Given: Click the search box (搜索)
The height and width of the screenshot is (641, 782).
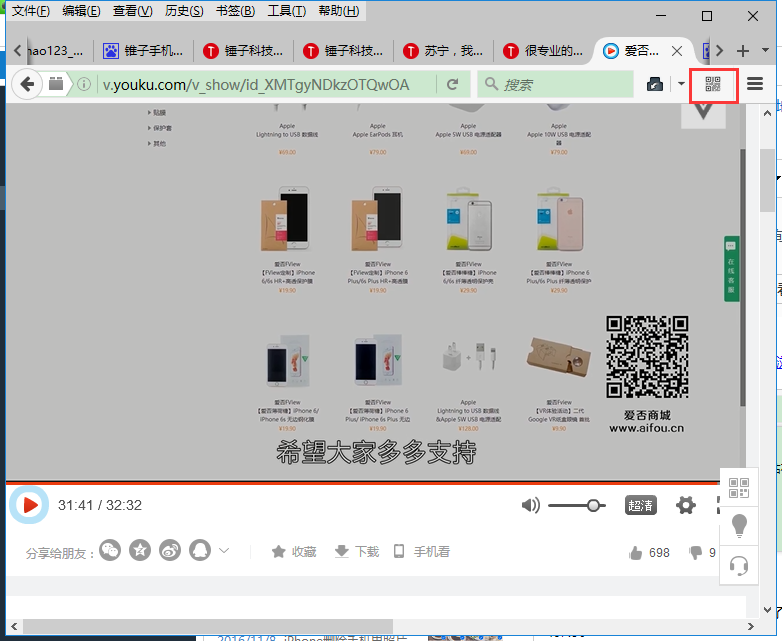Looking at the screenshot, I should [x=555, y=84].
